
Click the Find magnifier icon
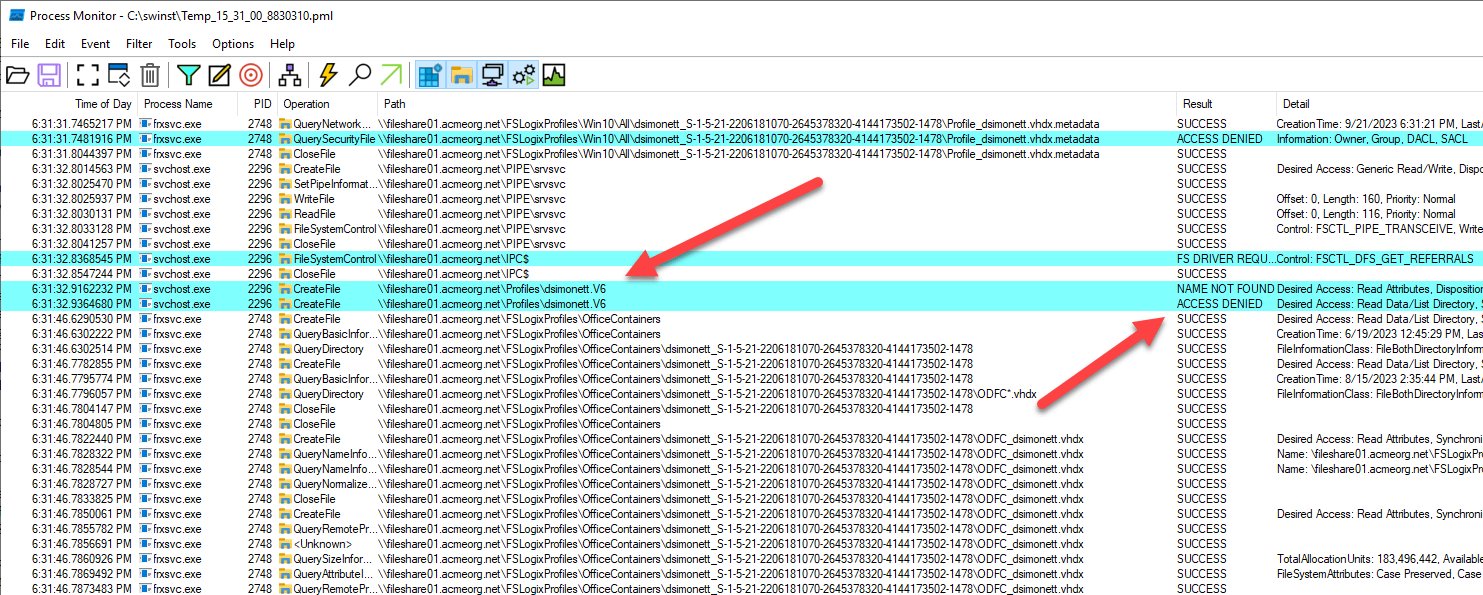point(360,74)
